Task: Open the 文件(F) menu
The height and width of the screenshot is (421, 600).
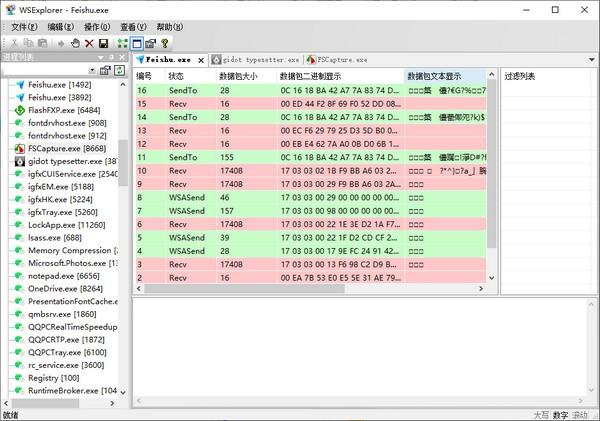Action: tap(24, 27)
